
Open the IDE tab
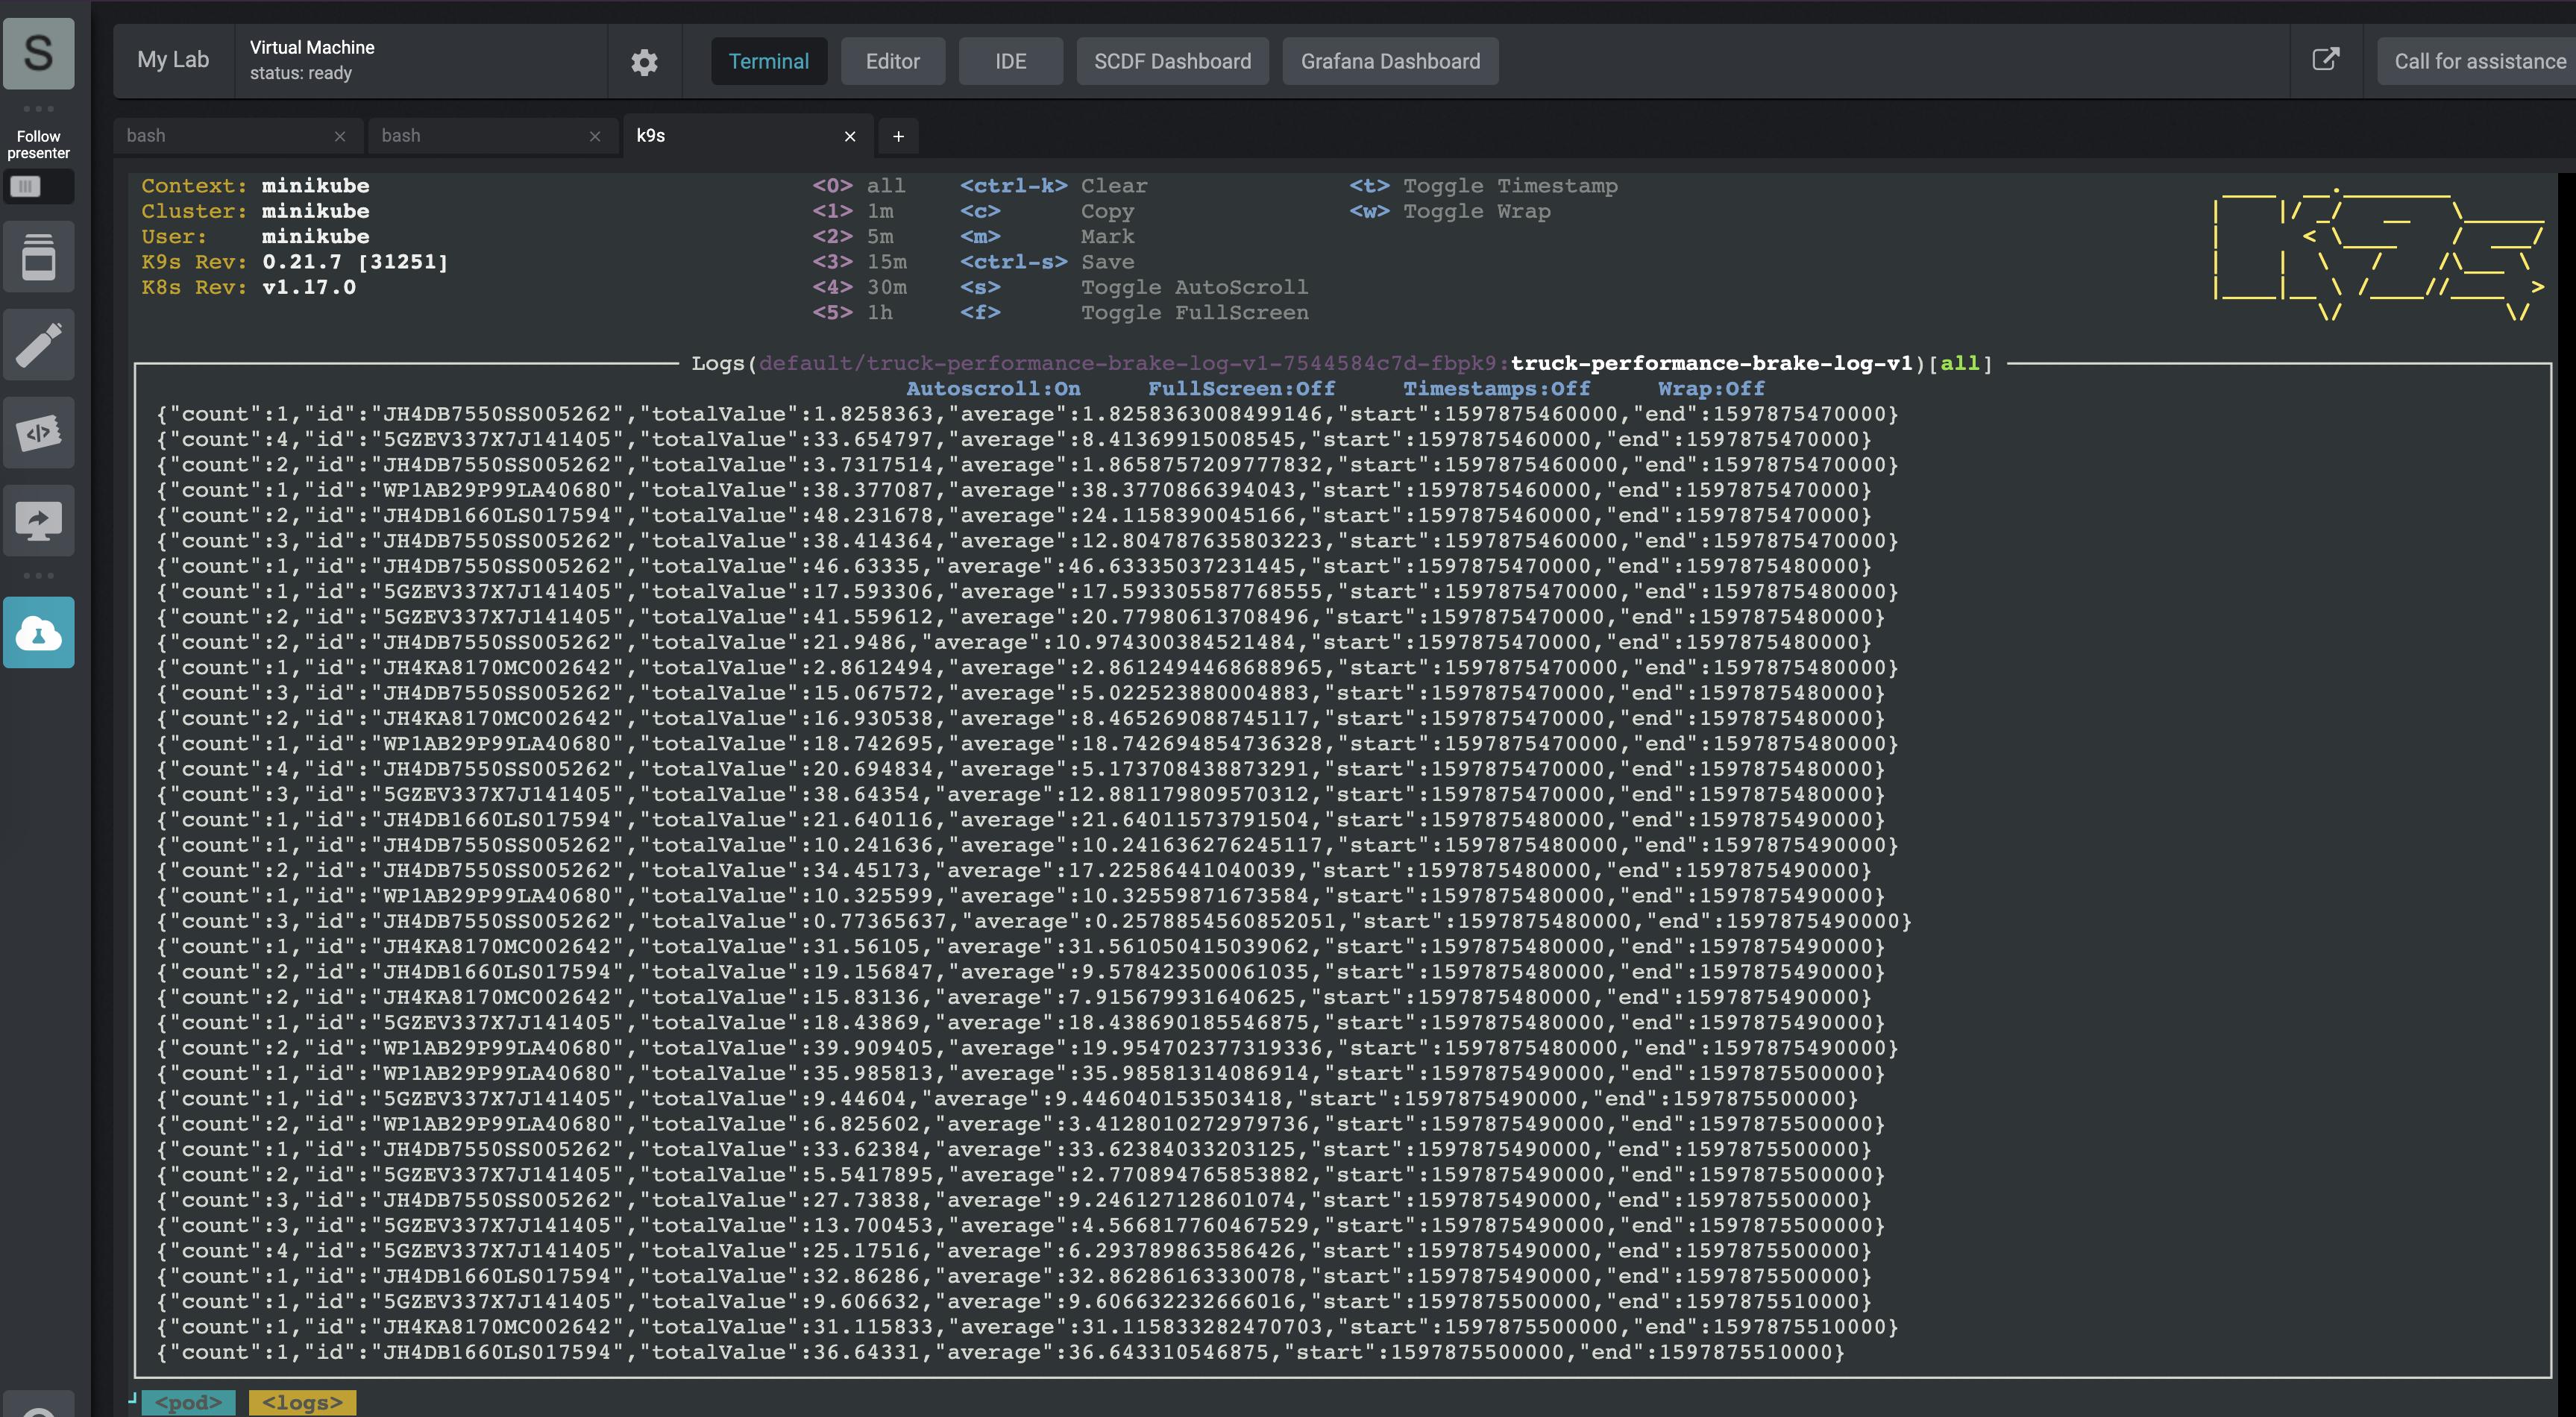[1010, 62]
